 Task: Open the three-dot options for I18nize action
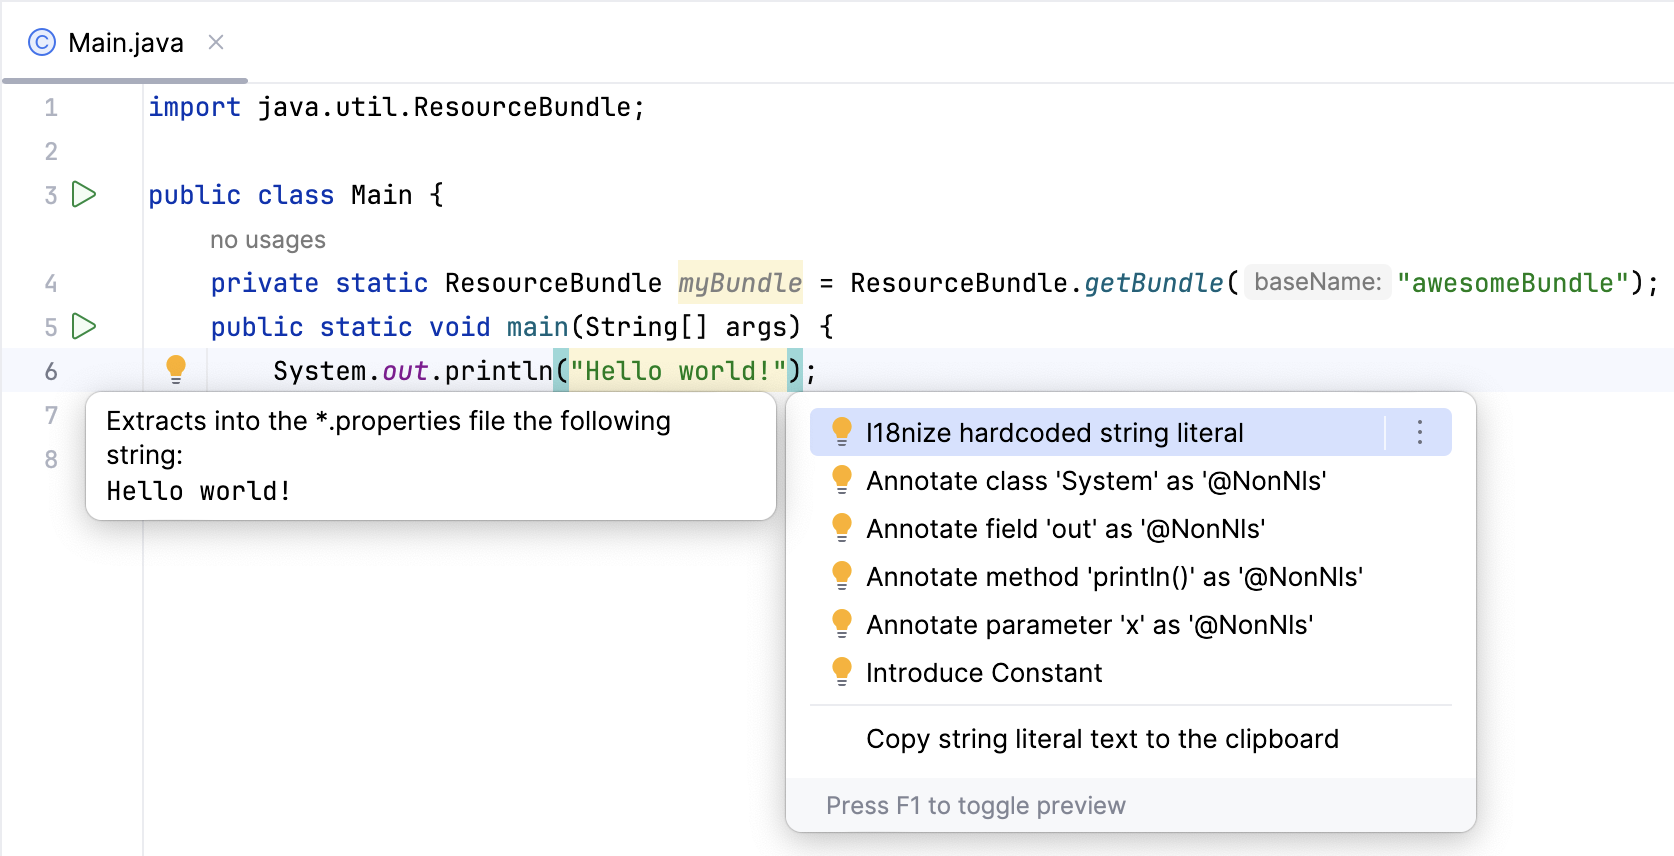(x=1419, y=432)
